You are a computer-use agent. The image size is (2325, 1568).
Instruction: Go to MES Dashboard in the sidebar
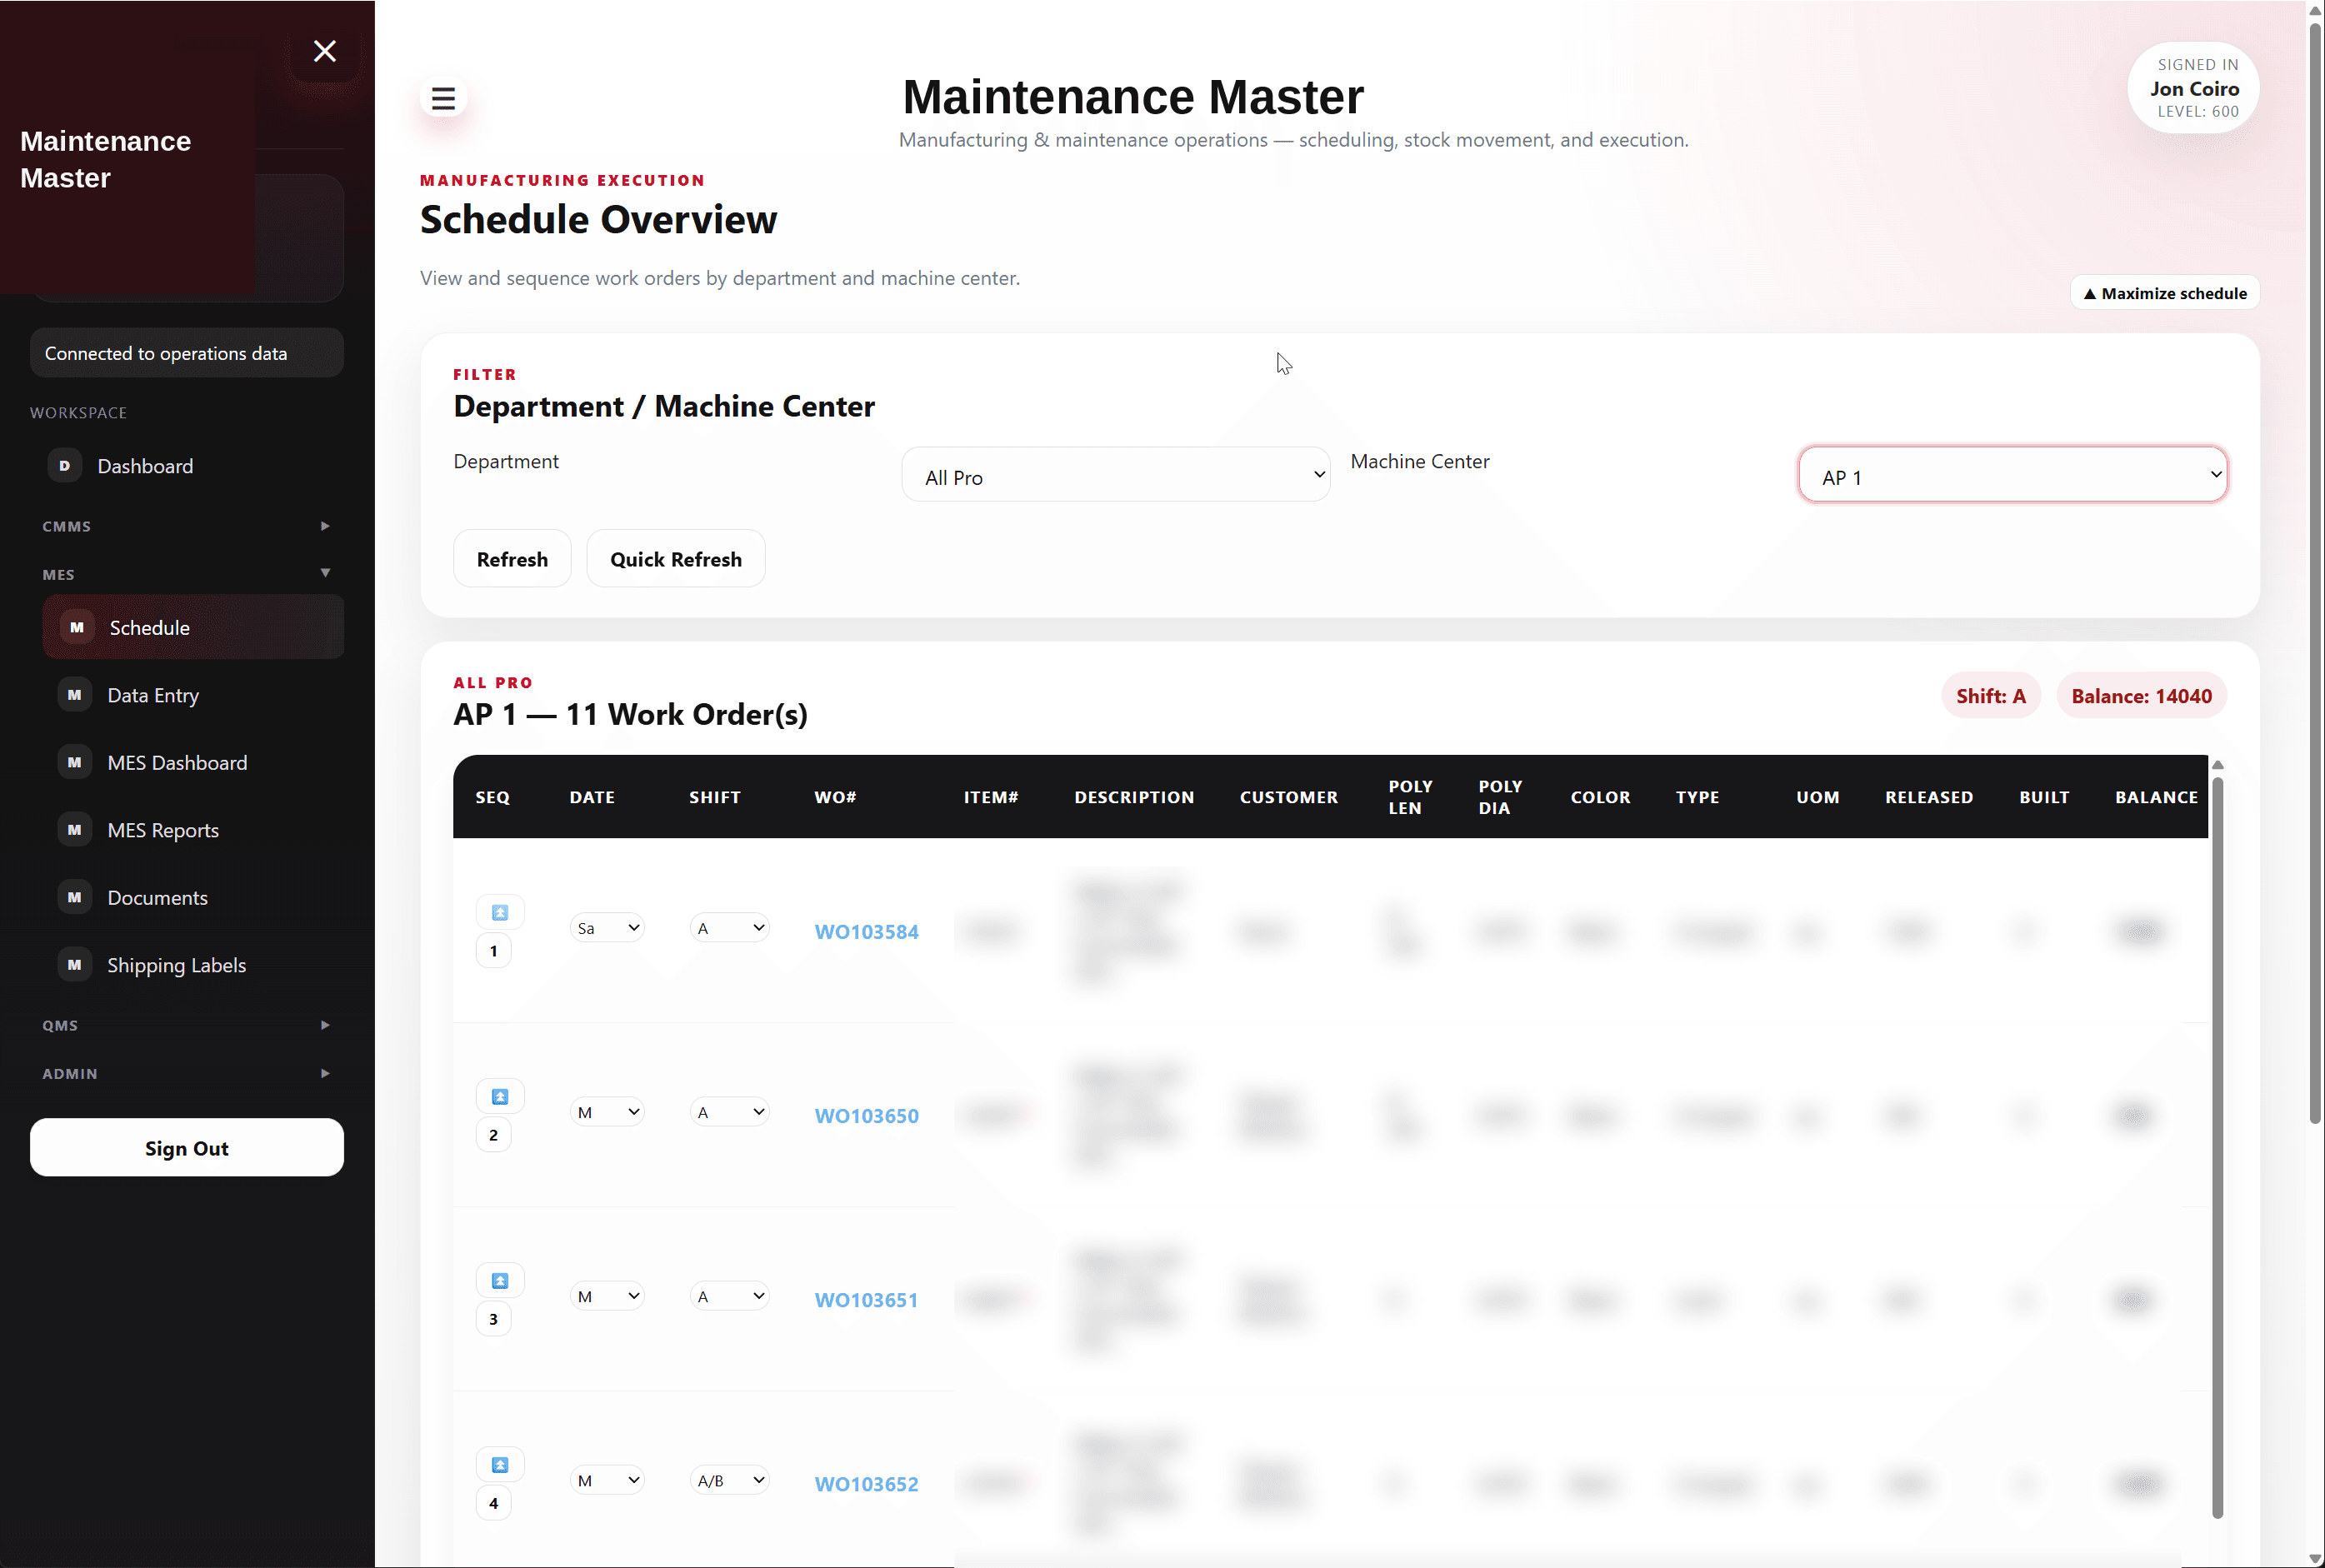[x=193, y=763]
